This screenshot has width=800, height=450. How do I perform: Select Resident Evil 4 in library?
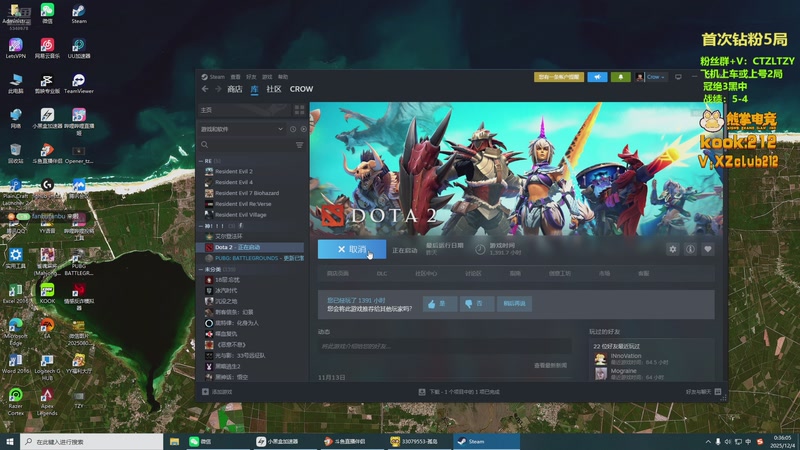coord(234,182)
